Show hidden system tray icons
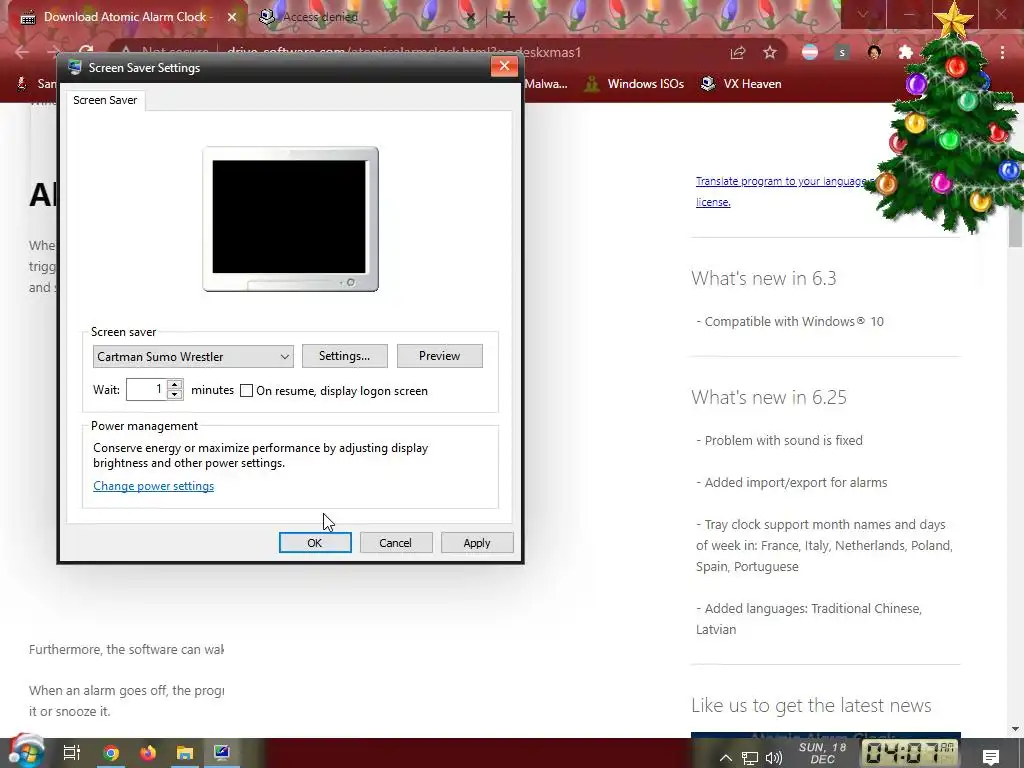 pyautogui.click(x=726, y=758)
